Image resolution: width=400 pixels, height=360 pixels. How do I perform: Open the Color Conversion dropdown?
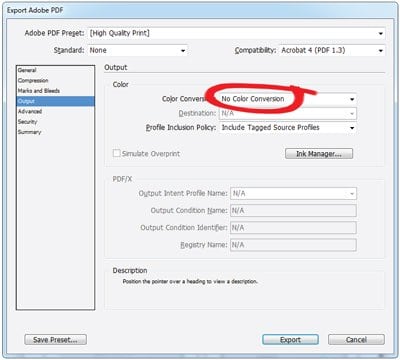point(288,99)
